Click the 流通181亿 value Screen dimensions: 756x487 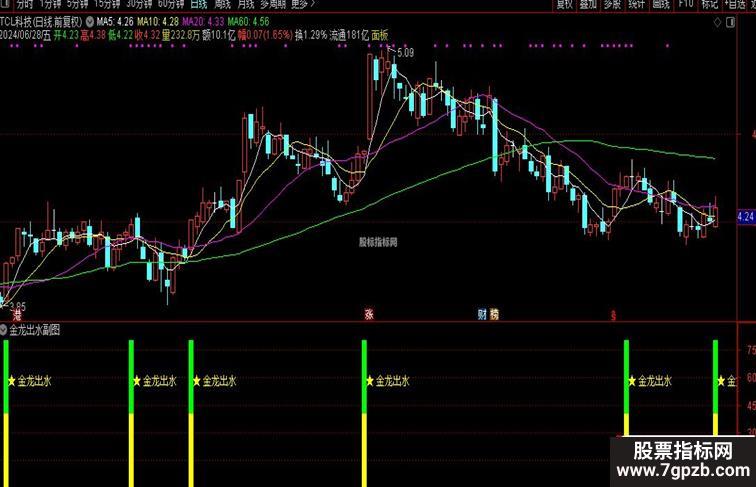pos(350,35)
